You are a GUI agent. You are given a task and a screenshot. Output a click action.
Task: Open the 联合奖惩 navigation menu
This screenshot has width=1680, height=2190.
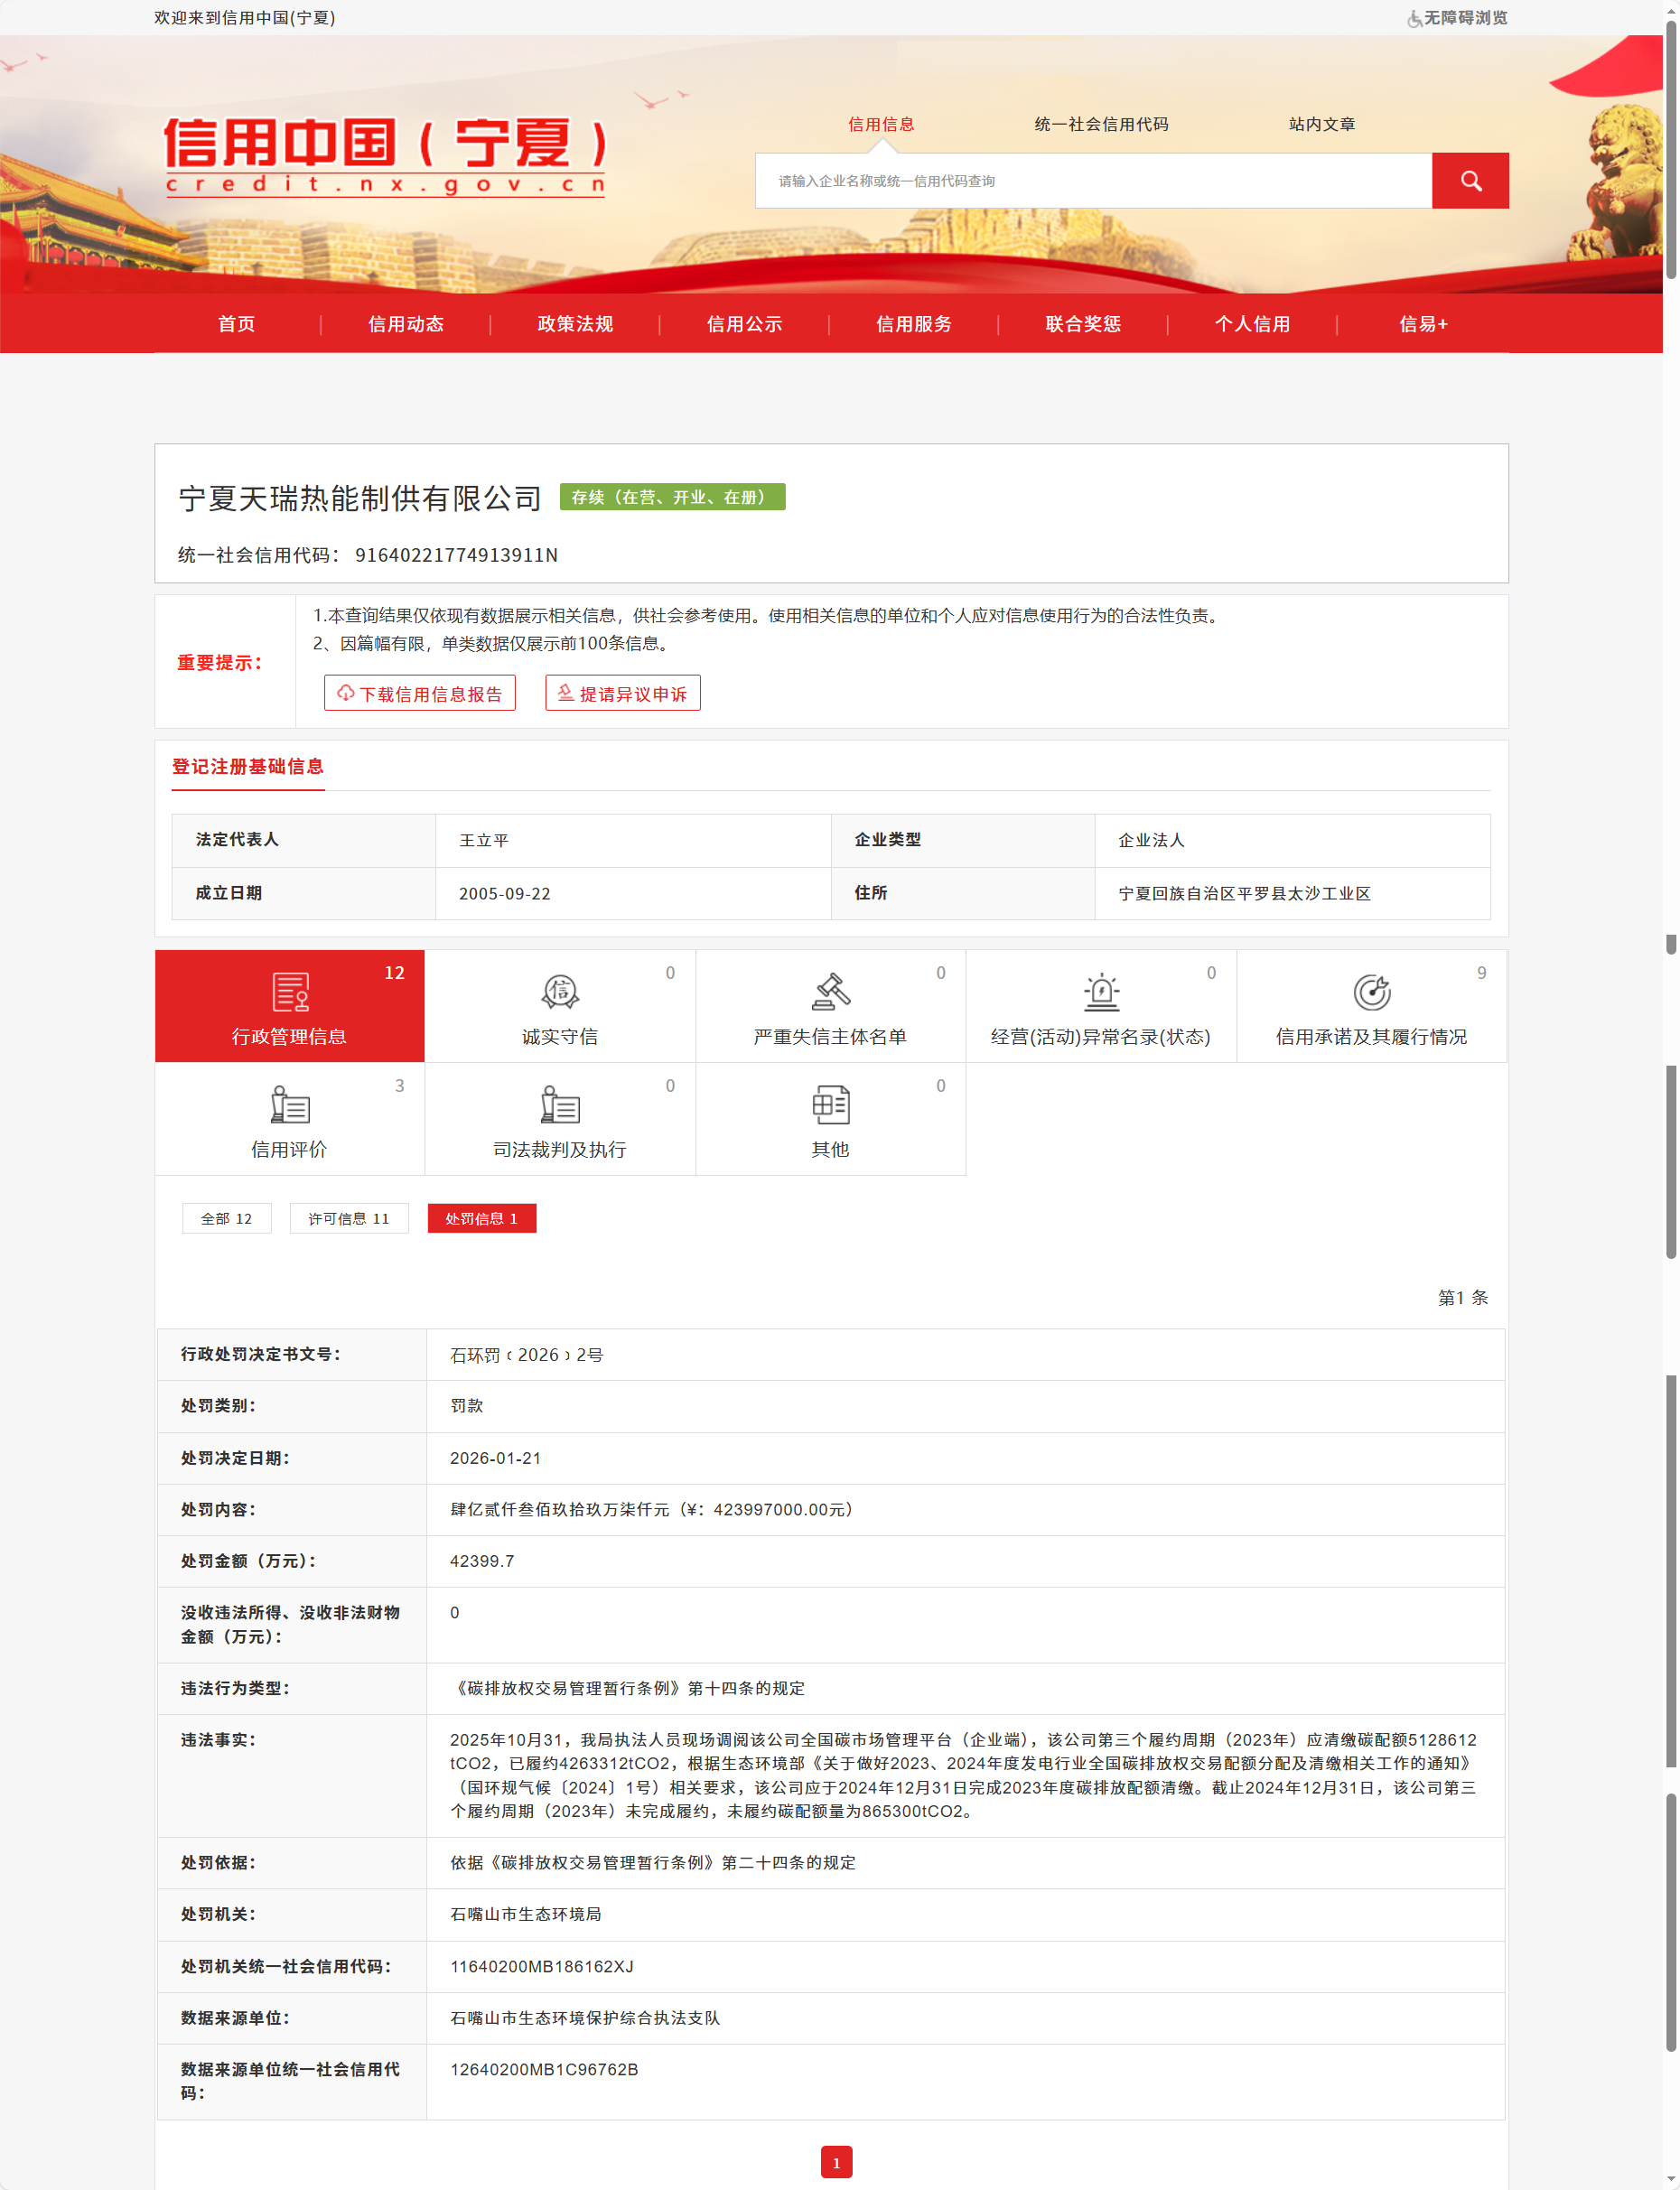[1082, 324]
